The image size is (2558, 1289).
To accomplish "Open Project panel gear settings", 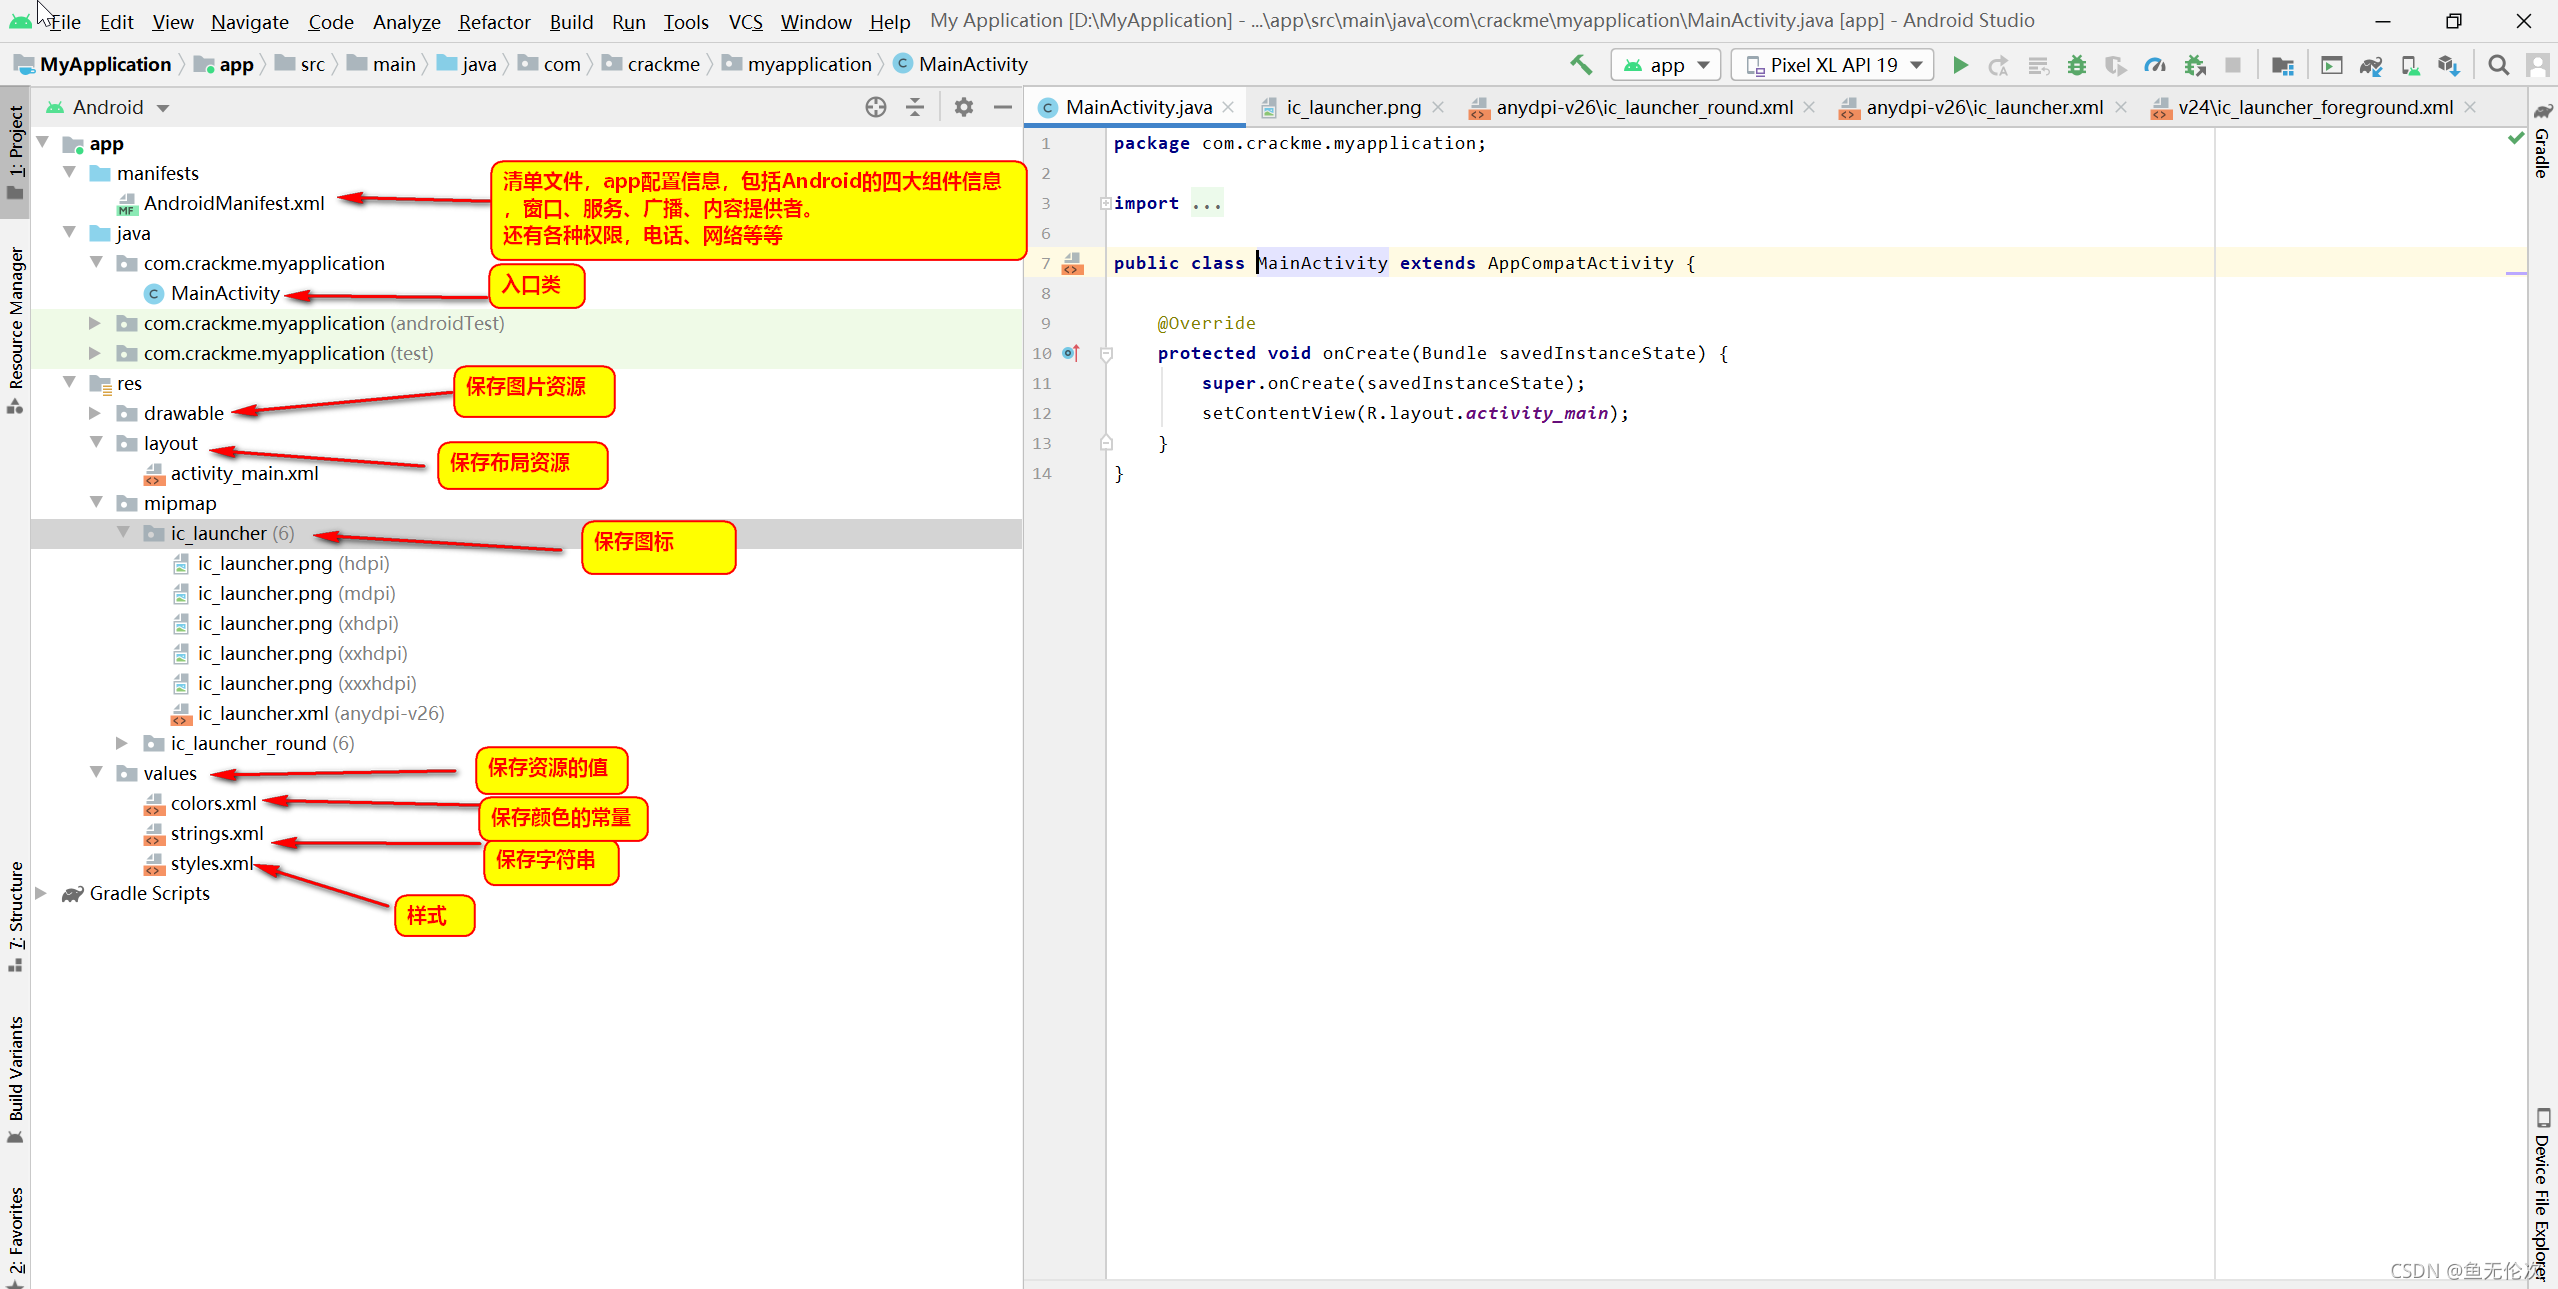I will point(963,107).
